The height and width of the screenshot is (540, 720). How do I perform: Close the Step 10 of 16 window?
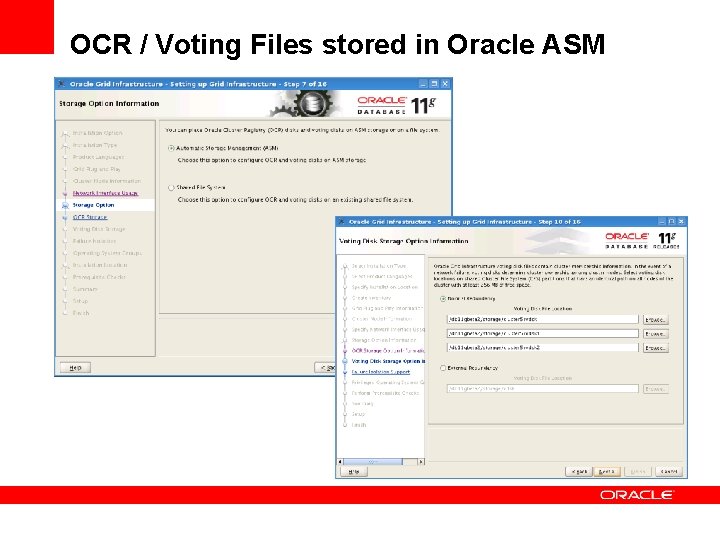tap(681, 222)
